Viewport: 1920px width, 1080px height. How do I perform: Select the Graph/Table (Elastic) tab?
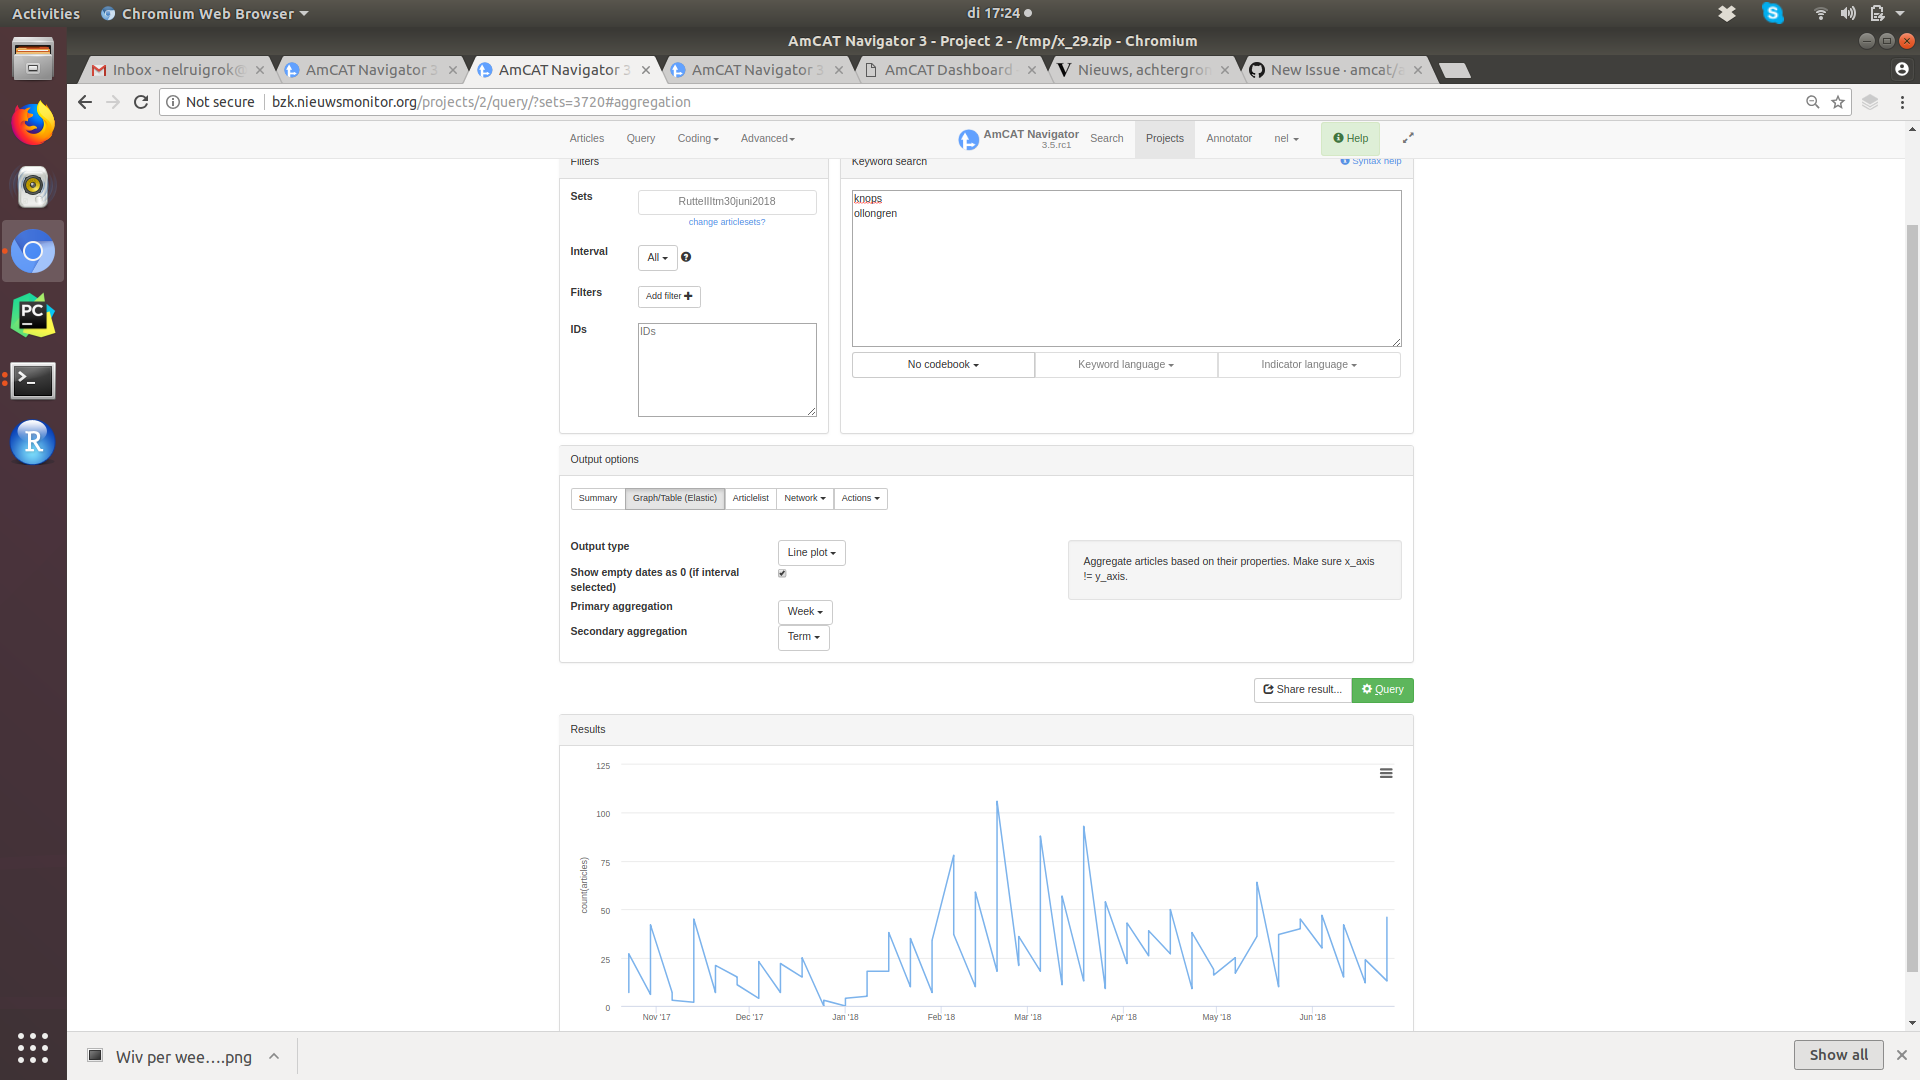pos(675,498)
